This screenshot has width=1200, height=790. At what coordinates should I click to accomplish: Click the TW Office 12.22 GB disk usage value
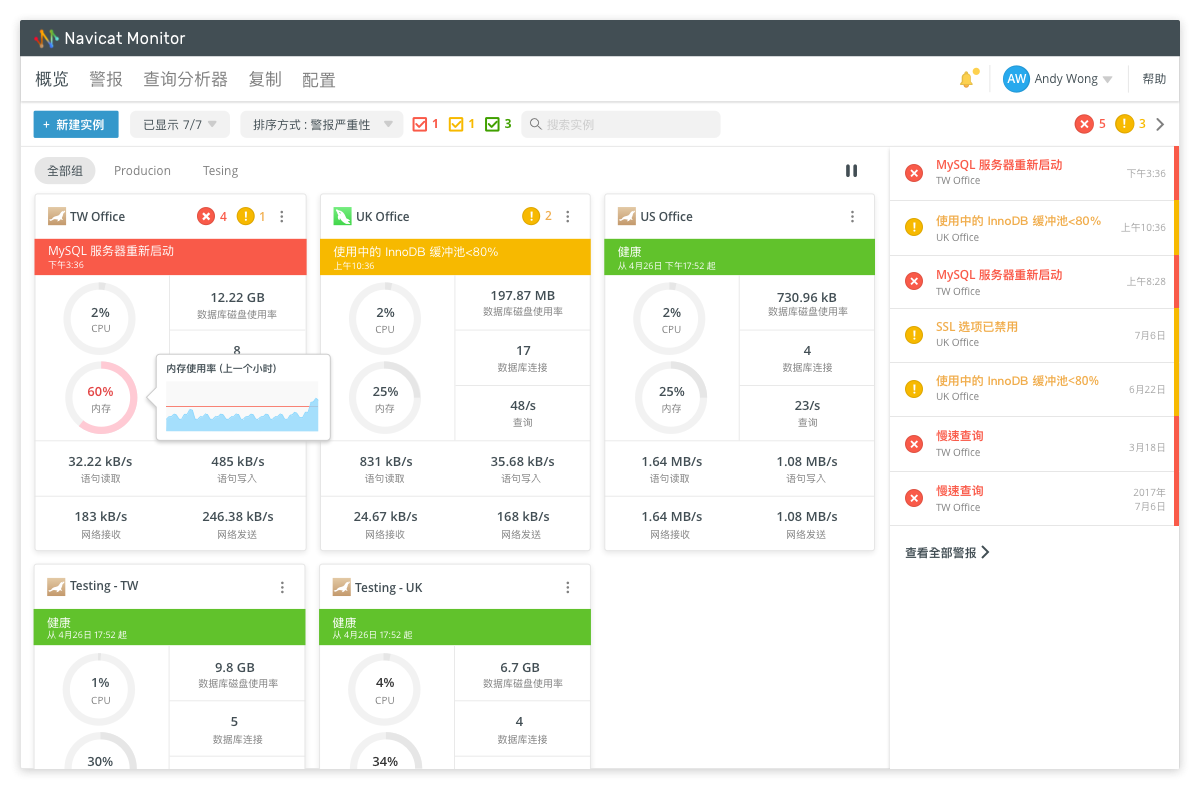[238, 297]
